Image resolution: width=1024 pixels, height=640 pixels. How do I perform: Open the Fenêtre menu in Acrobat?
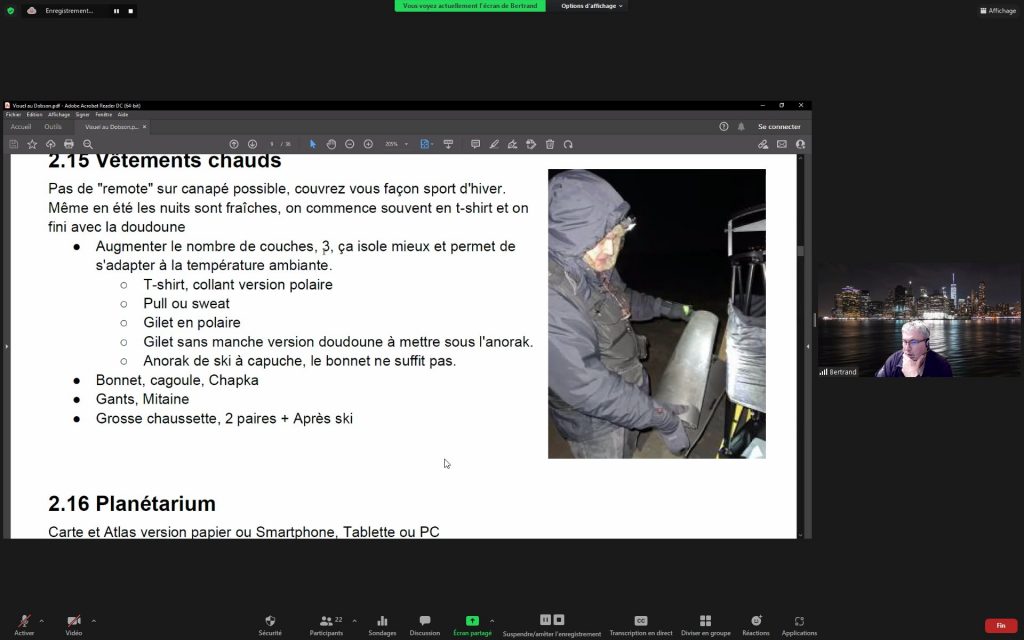pyautogui.click(x=103, y=115)
